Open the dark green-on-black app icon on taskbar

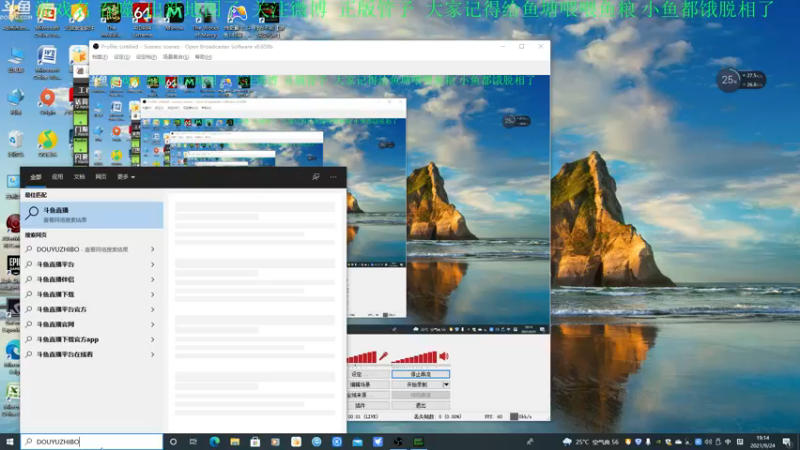(418, 442)
